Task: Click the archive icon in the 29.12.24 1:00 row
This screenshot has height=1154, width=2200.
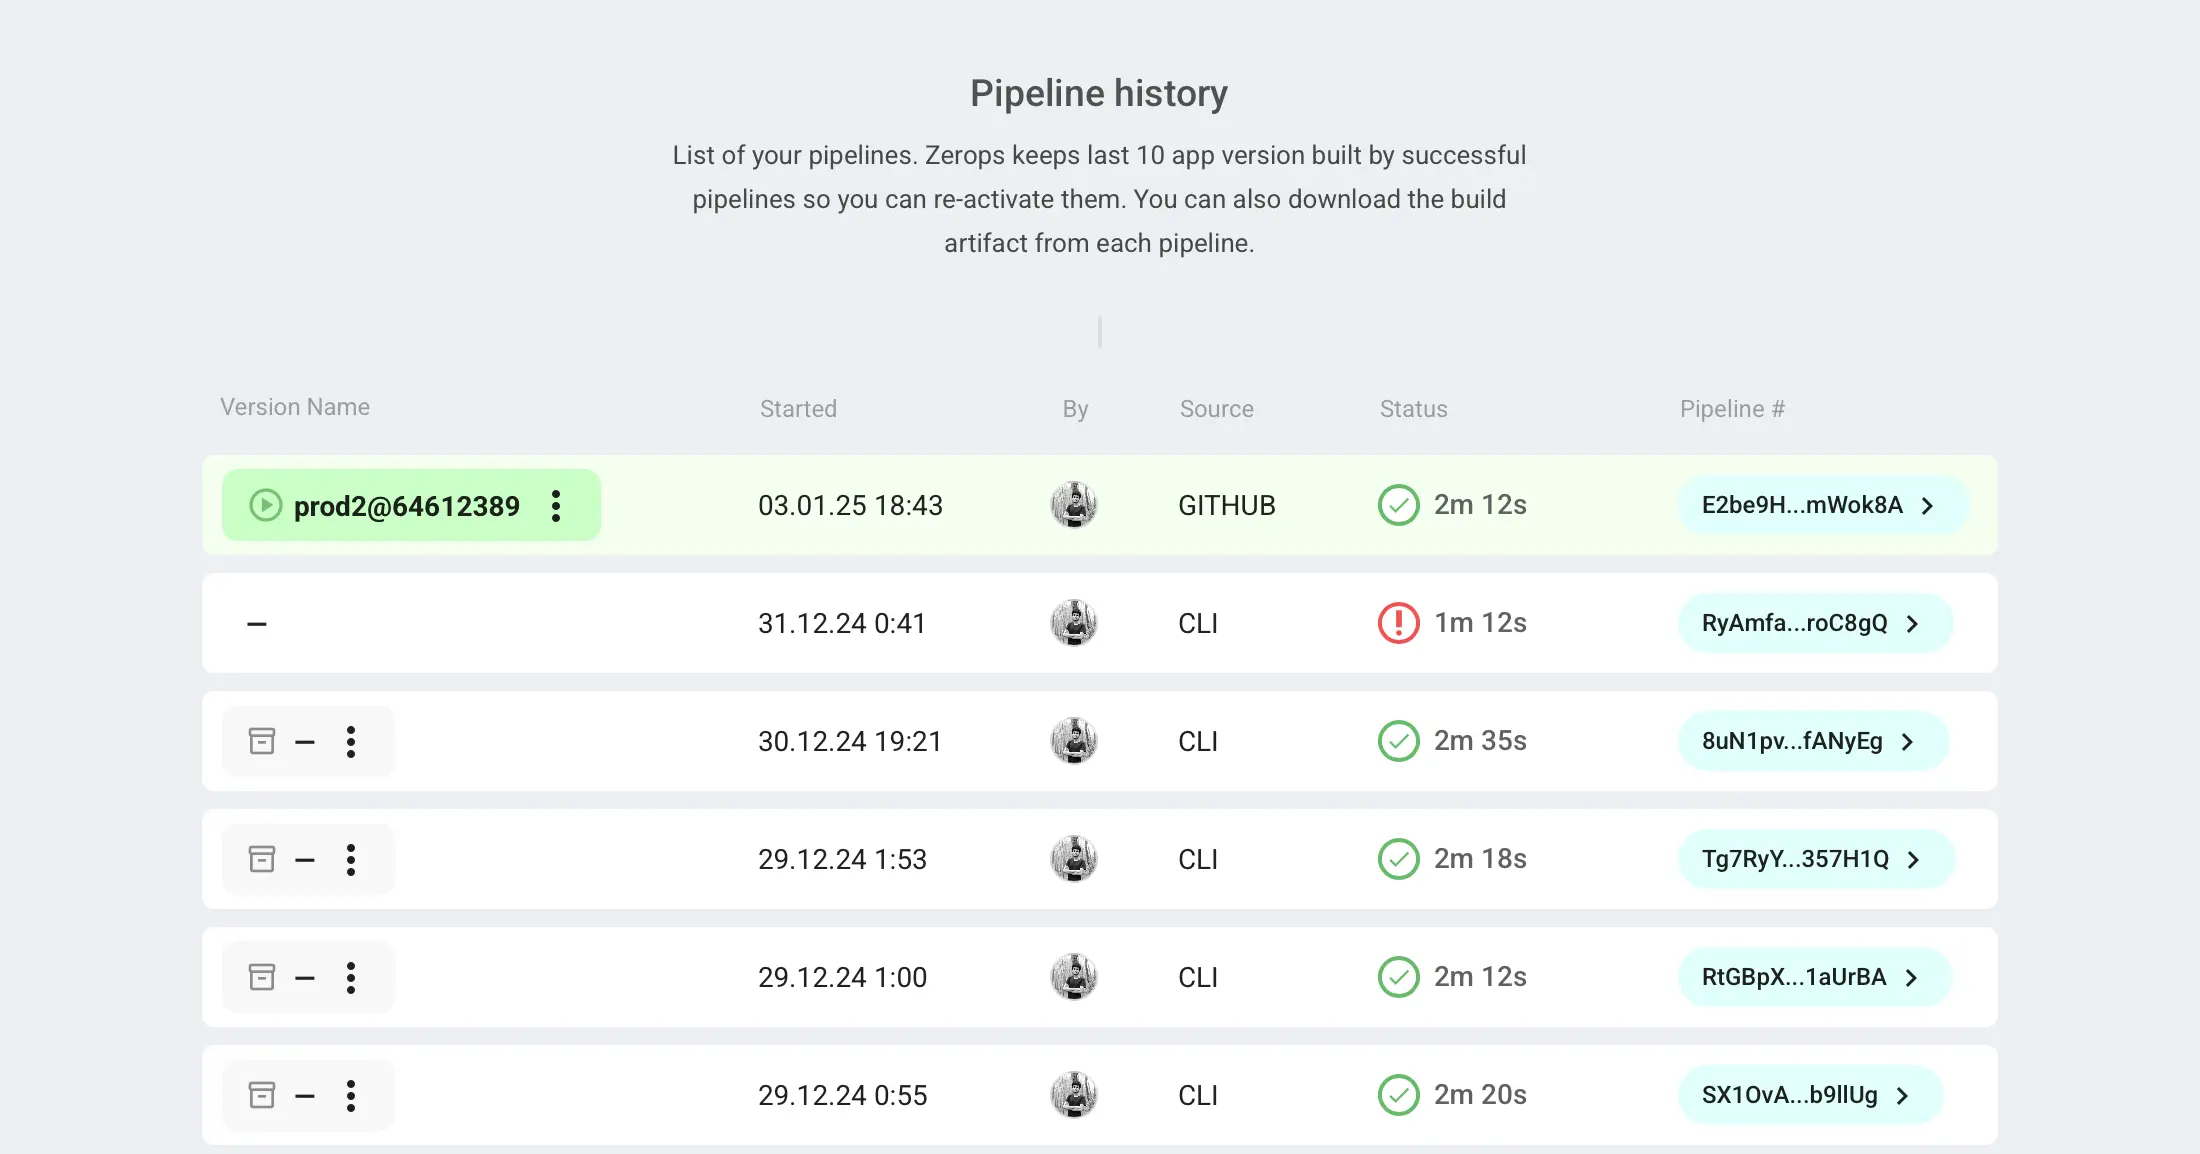Action: tap(262, 977)
